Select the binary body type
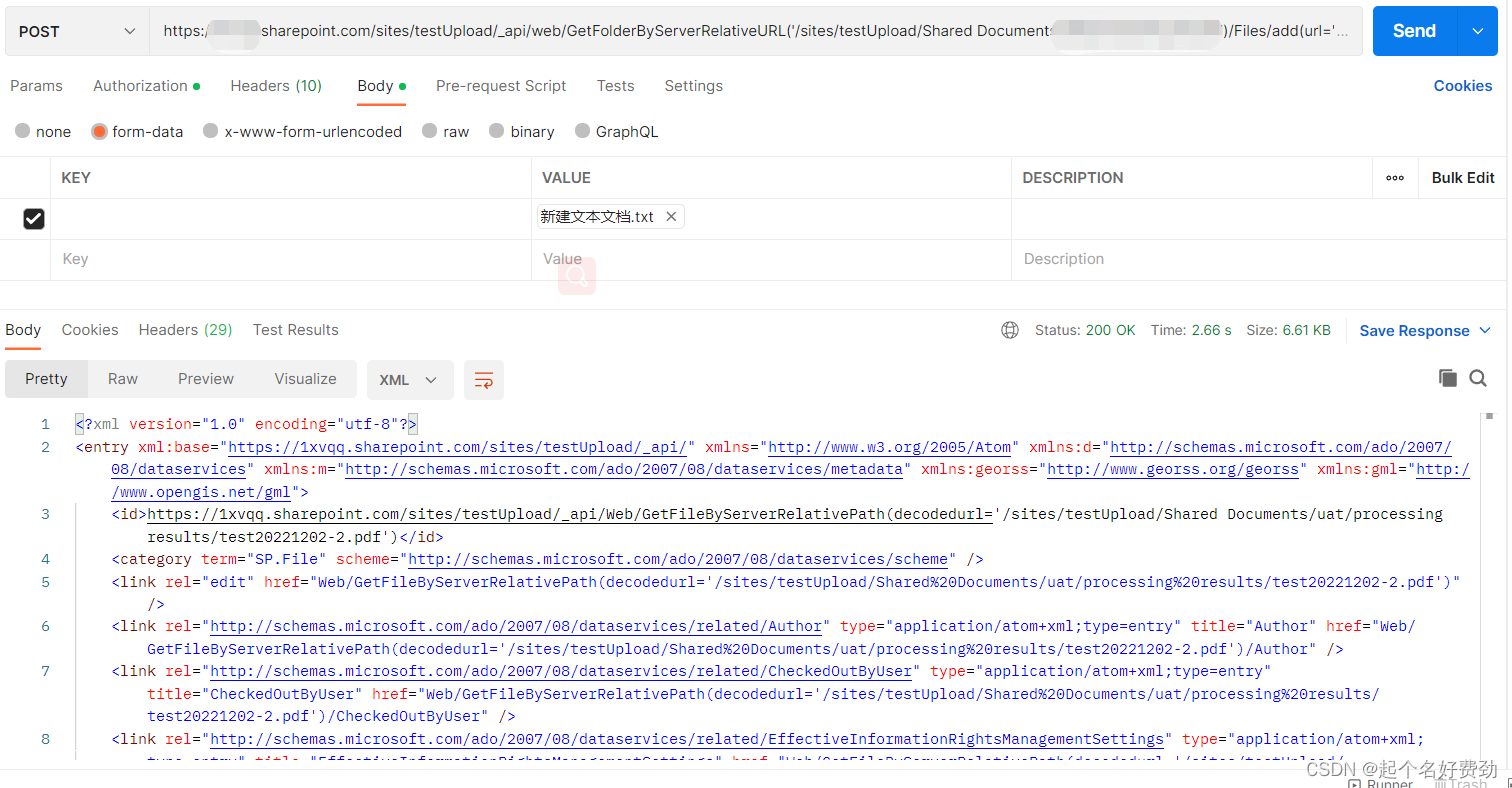 click(521, 131)
